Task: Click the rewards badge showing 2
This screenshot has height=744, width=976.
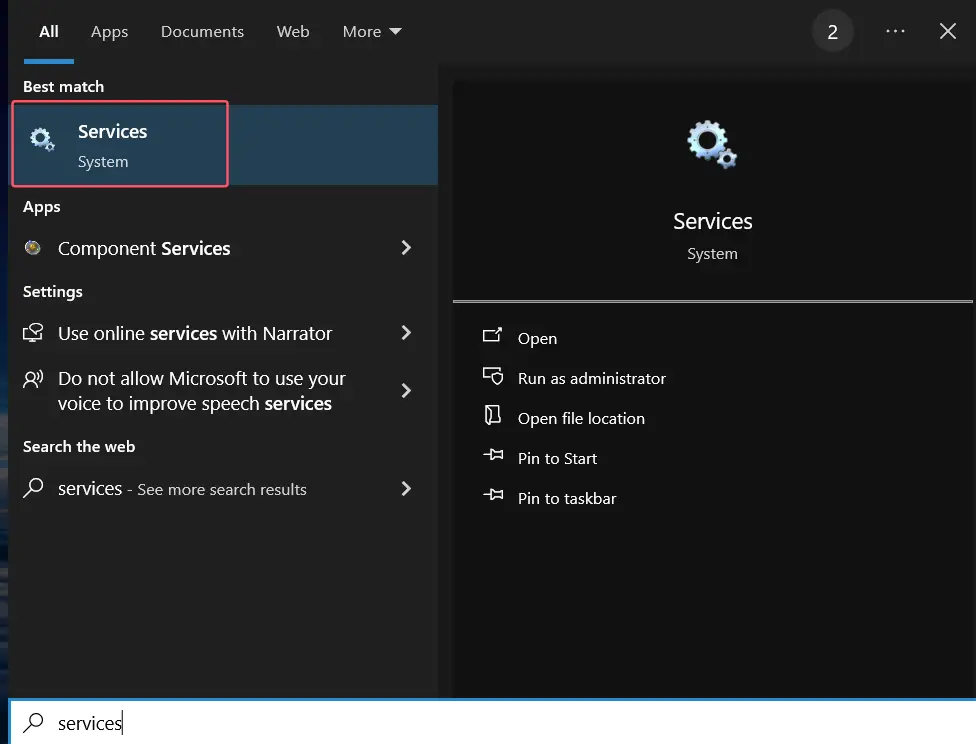Action: [x=832, y=32]
